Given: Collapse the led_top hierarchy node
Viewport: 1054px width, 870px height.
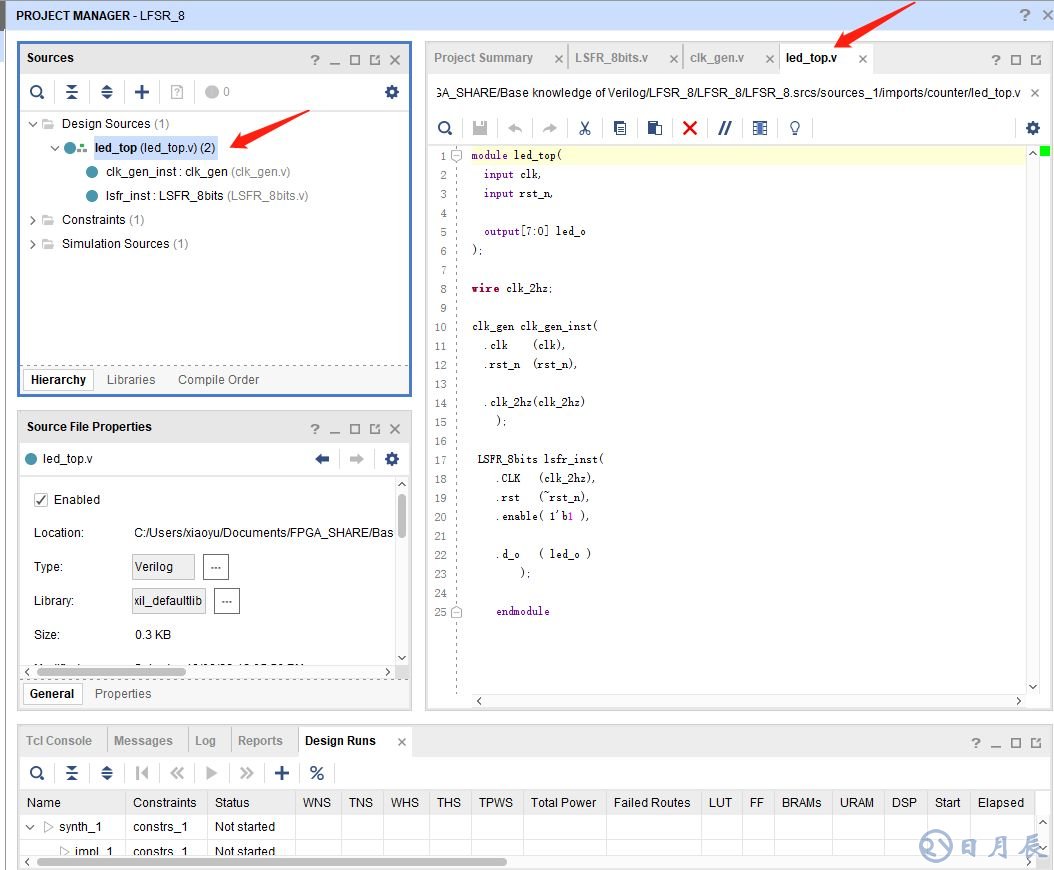Looking at the screenshot, I should pyautogui.click(x=55, y=148).
